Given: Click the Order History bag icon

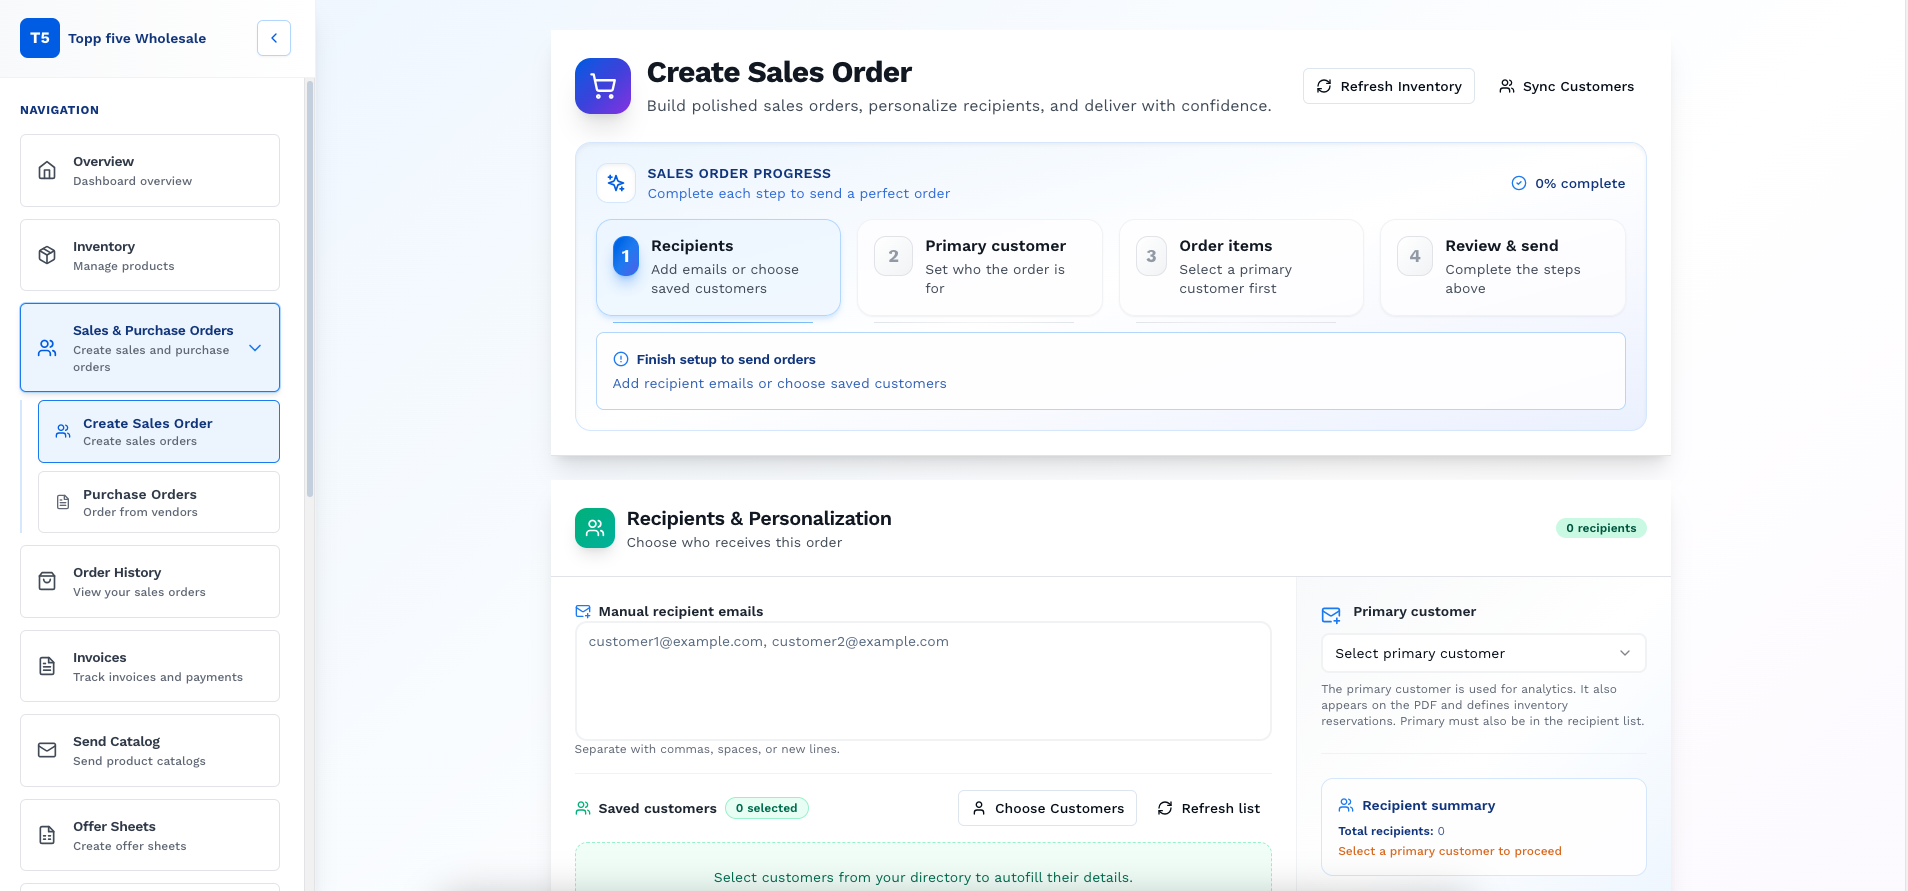Looking at the screenshot, I should click(47, 581).
